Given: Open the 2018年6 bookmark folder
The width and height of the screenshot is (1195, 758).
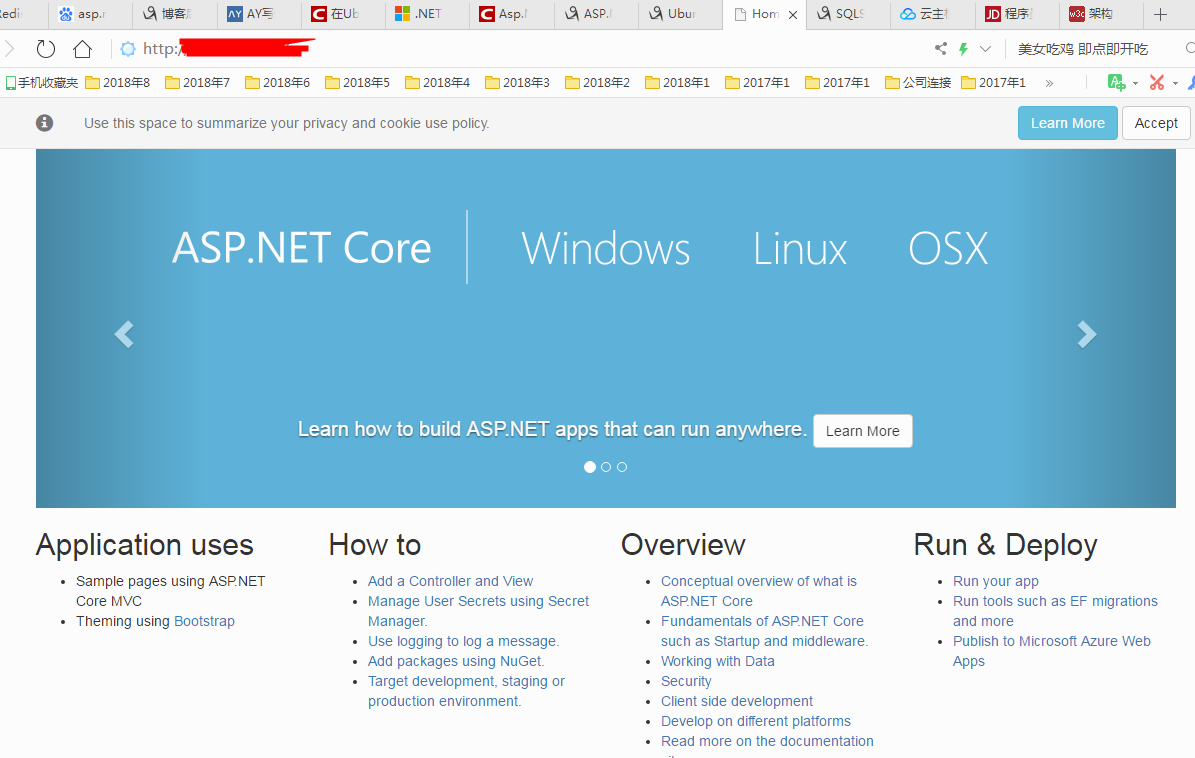Looking at the screenshot, I should (x=277, y=82).
